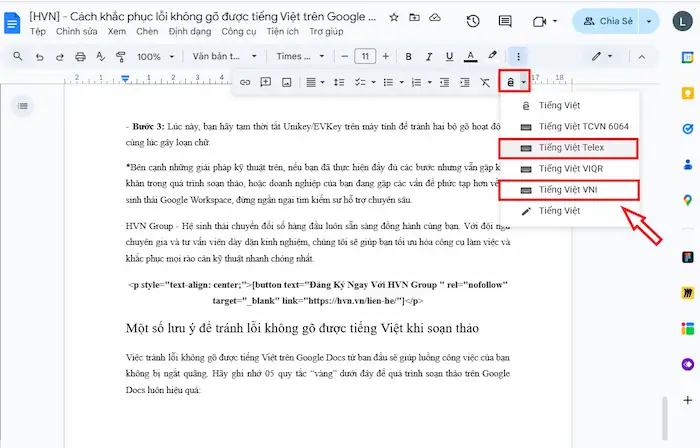The width and height of the screenshot is (700, 448).
Task: Click the Clear formatting icon
Action: 486,82
